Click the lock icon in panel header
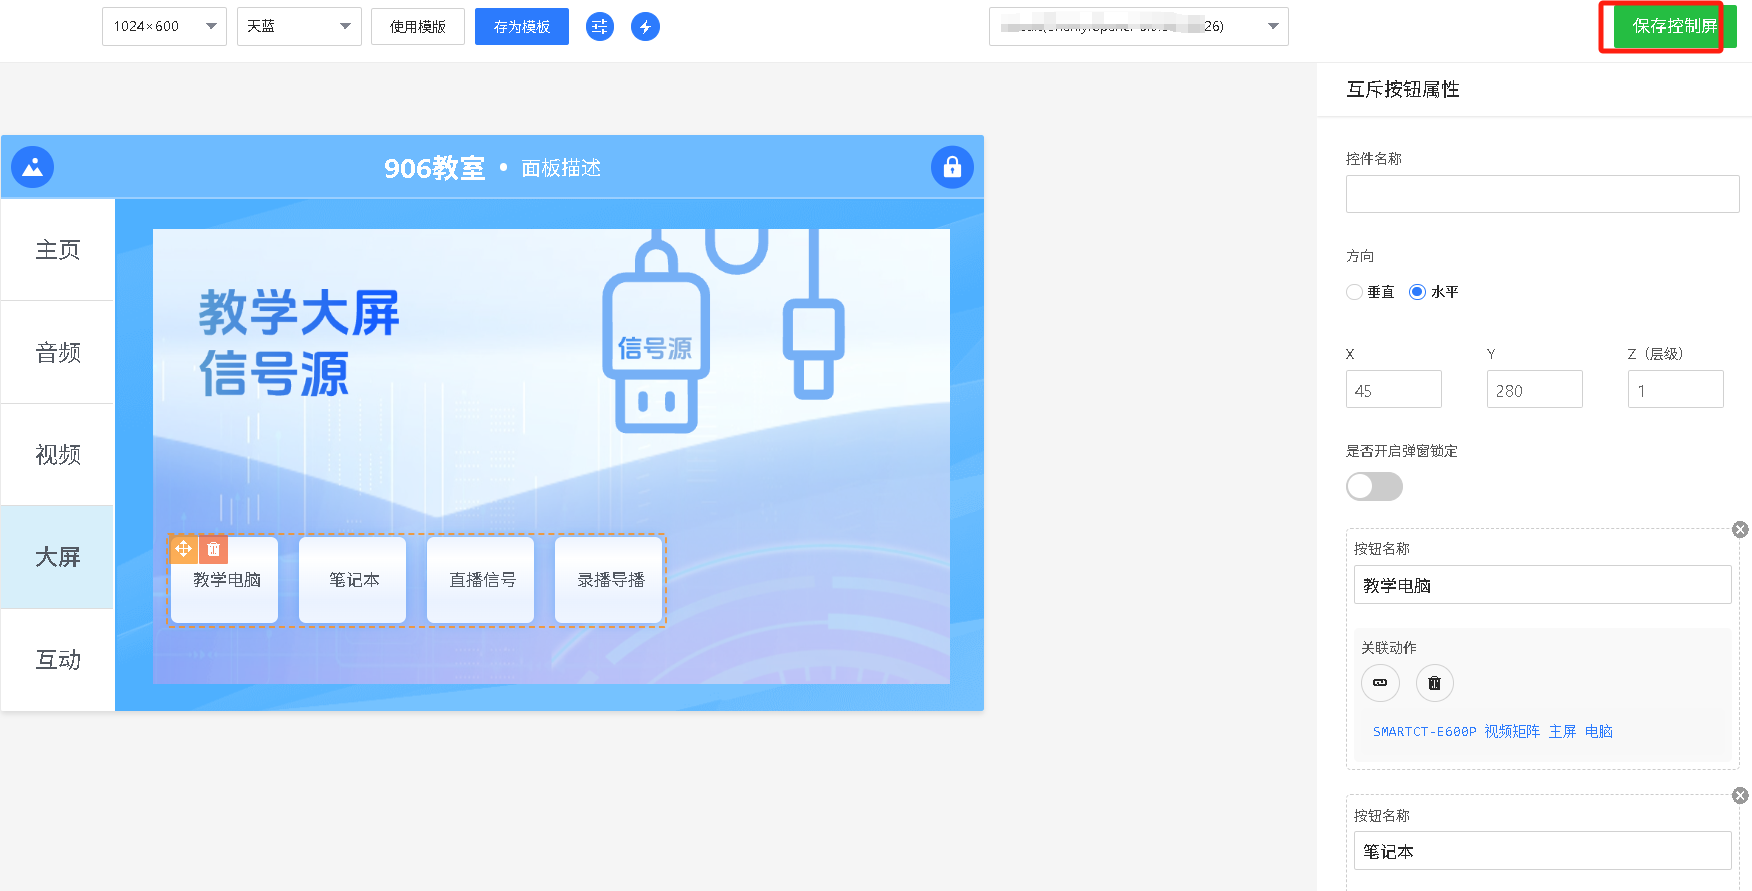The height and width of the screenshot is (891, 1752). pos(951,167)
